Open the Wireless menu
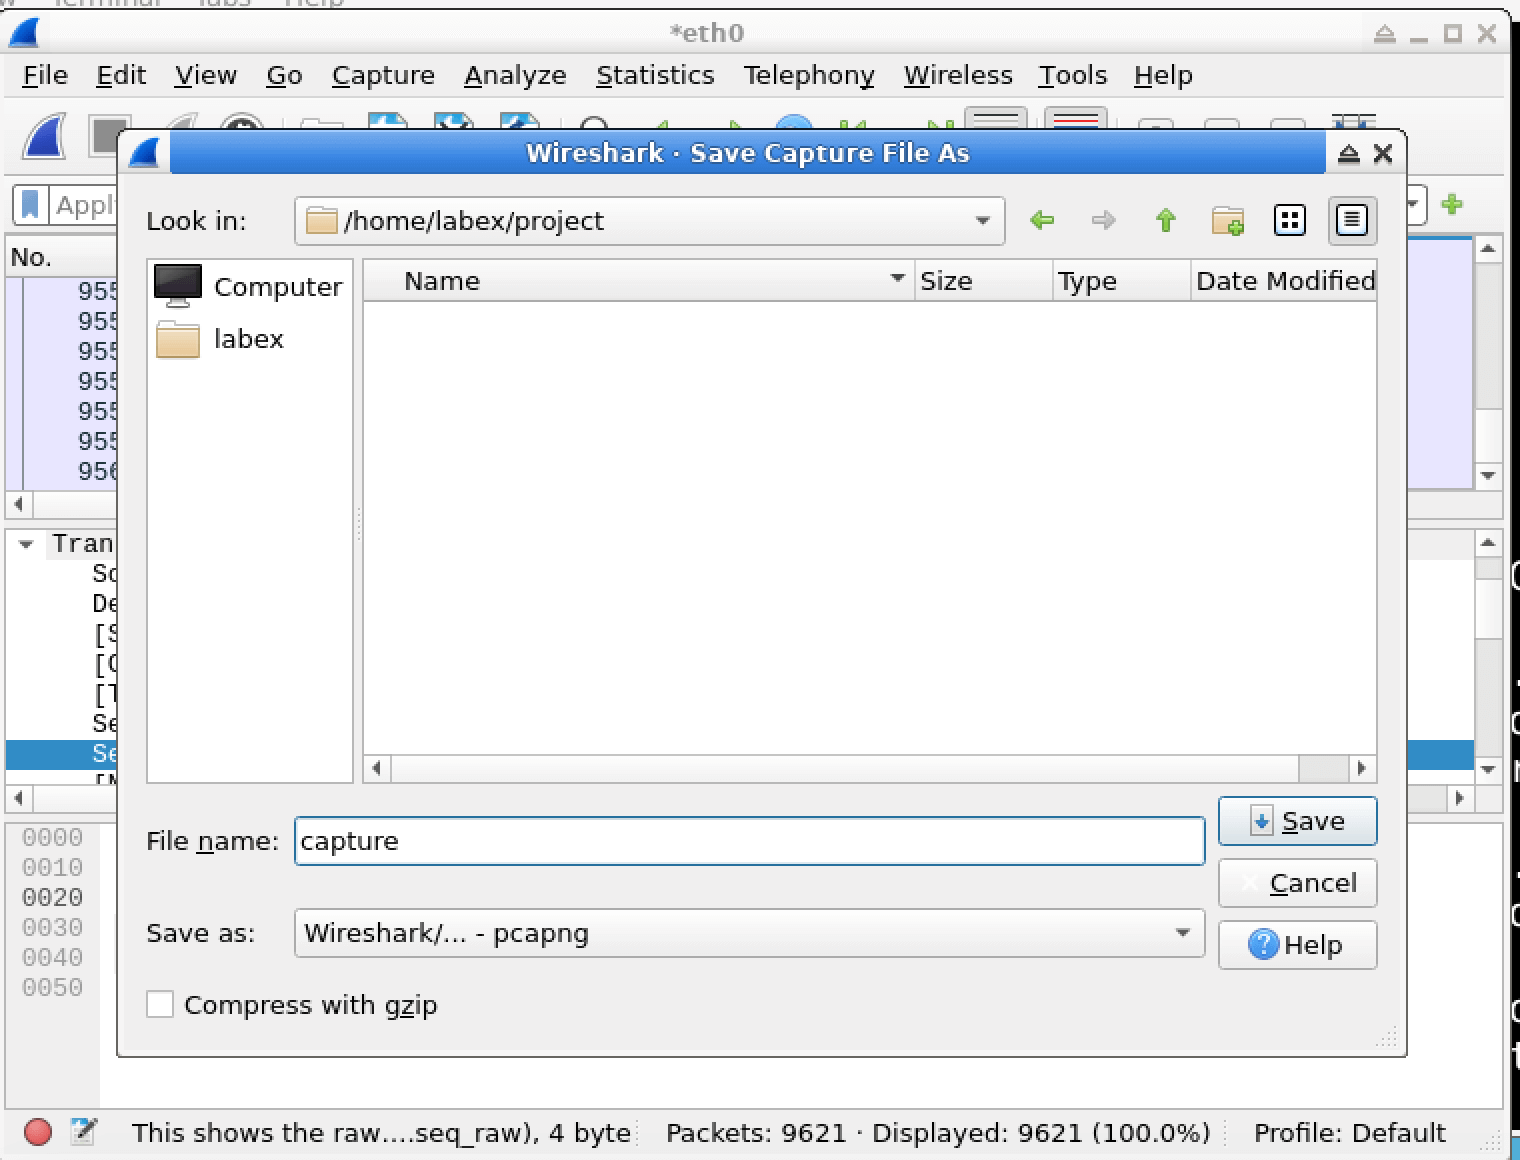The height and width of the screenshot is (1160, 1520). 958,75
